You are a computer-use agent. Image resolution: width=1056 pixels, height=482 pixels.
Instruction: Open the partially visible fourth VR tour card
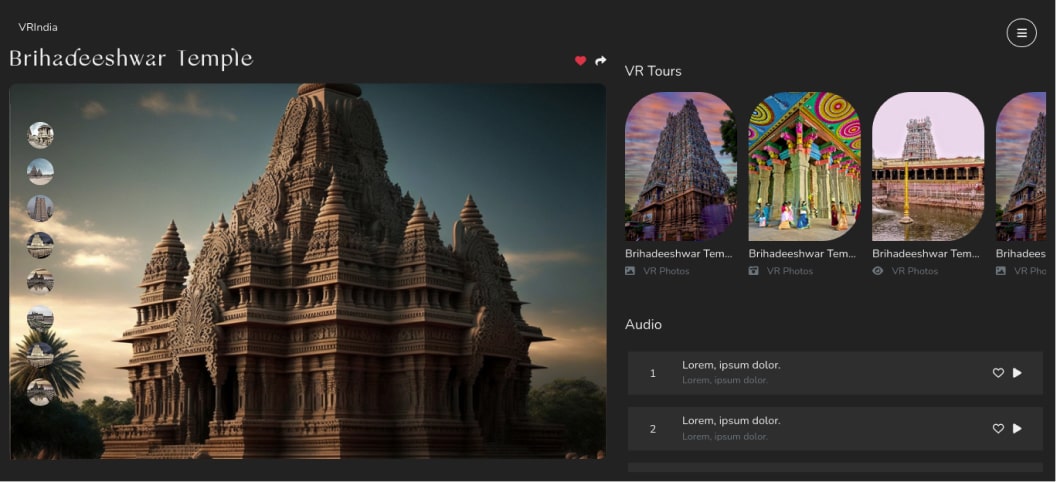(x=1024, y=166)
